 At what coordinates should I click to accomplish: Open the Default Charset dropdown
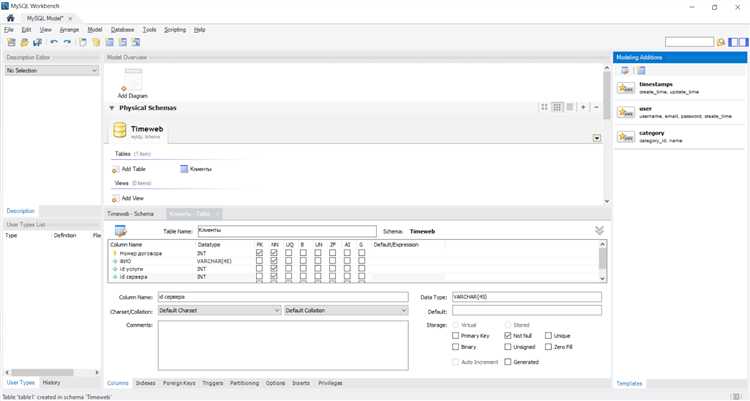pyautogui.click(x=220, y=311)
